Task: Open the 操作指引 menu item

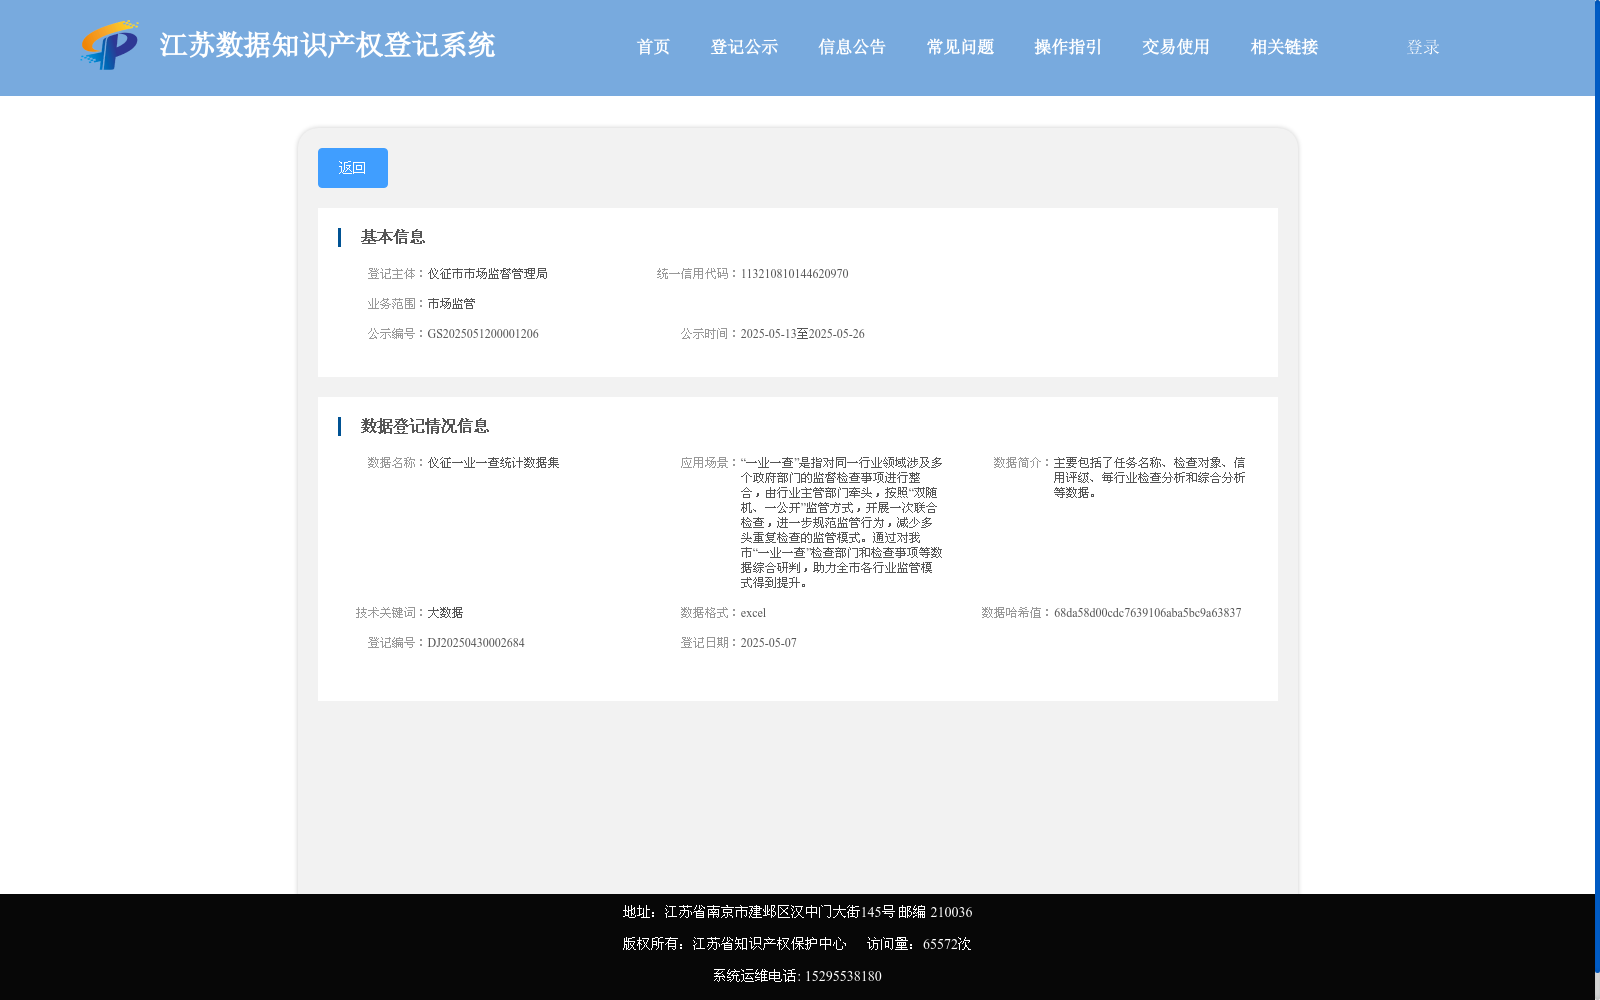Action: [1068, 47]
